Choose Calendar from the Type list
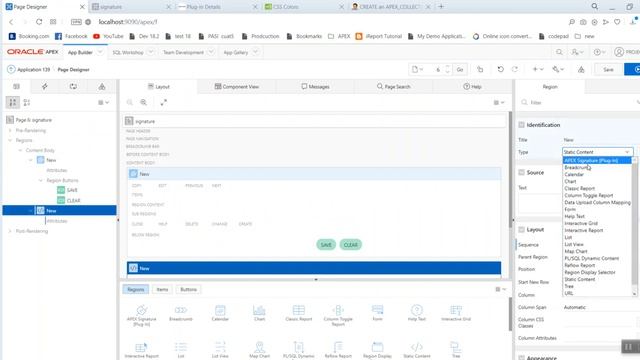This screenshot has height=360, width=640. click(574, 174)
